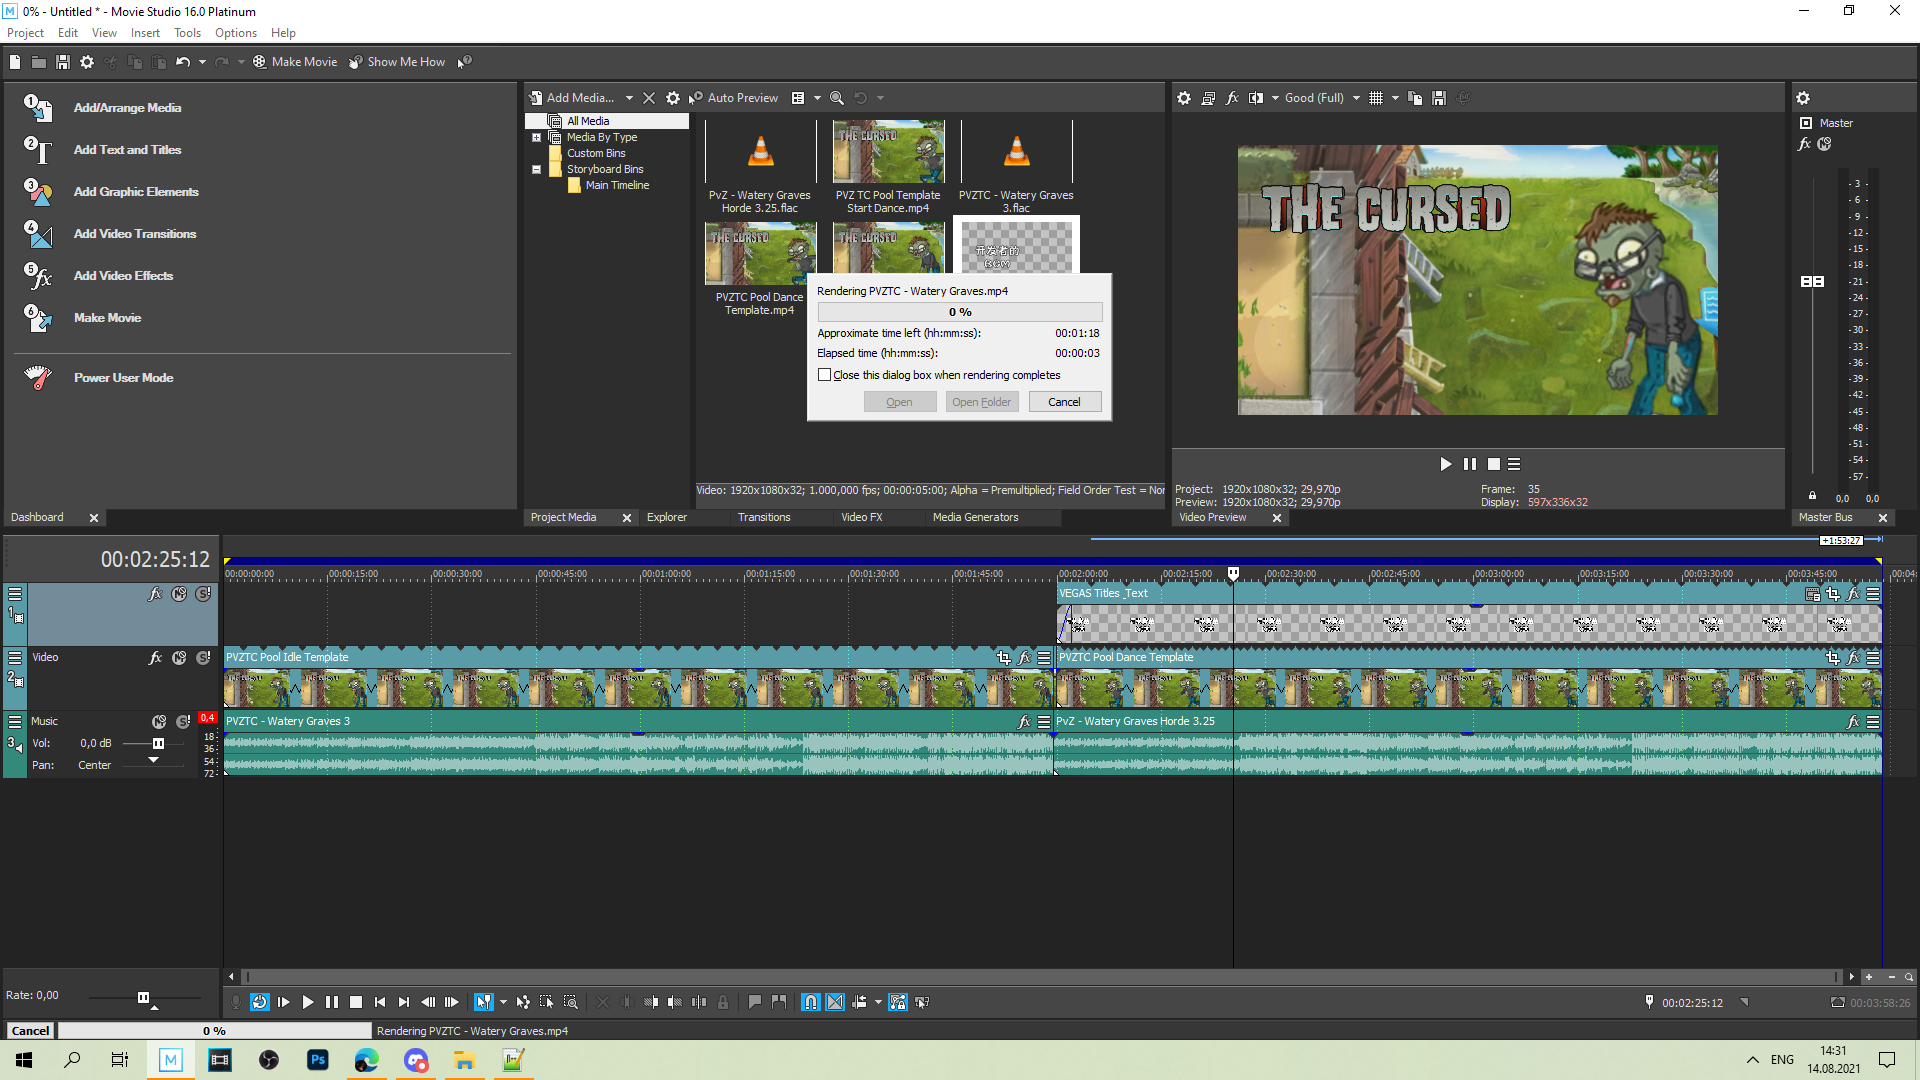
Task: Switch to the Explorer tab
Action: click(x=666, y=517)
